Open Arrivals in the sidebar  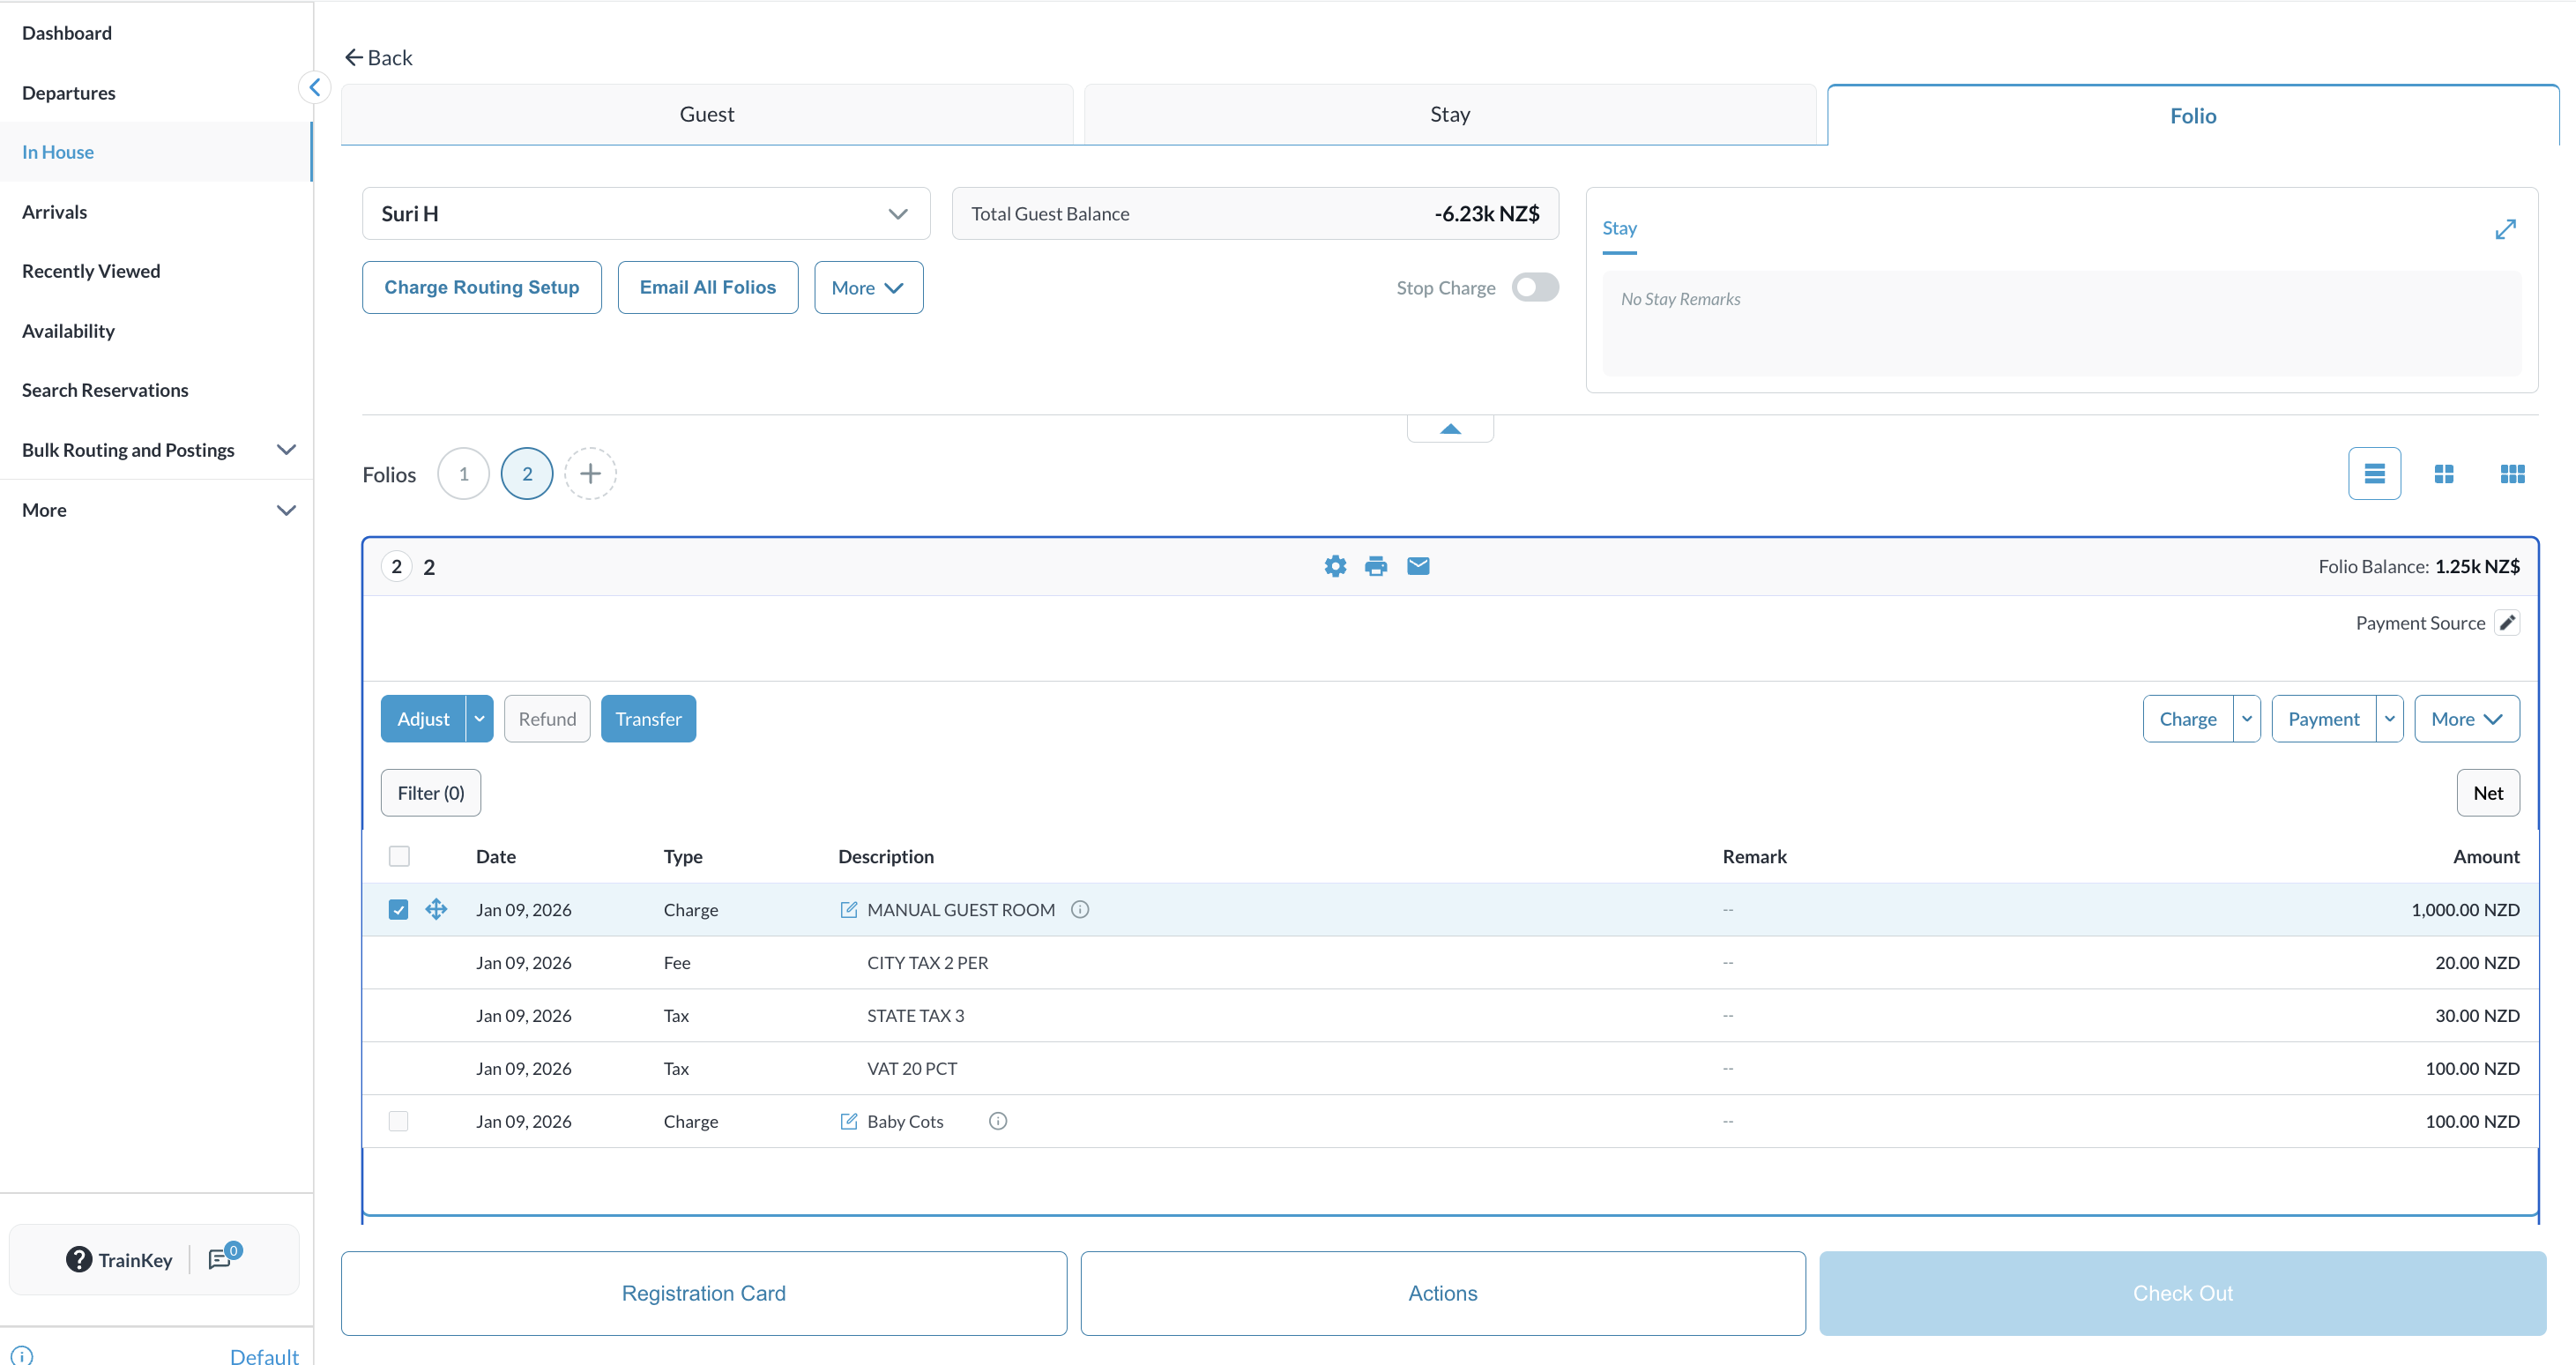55,212
